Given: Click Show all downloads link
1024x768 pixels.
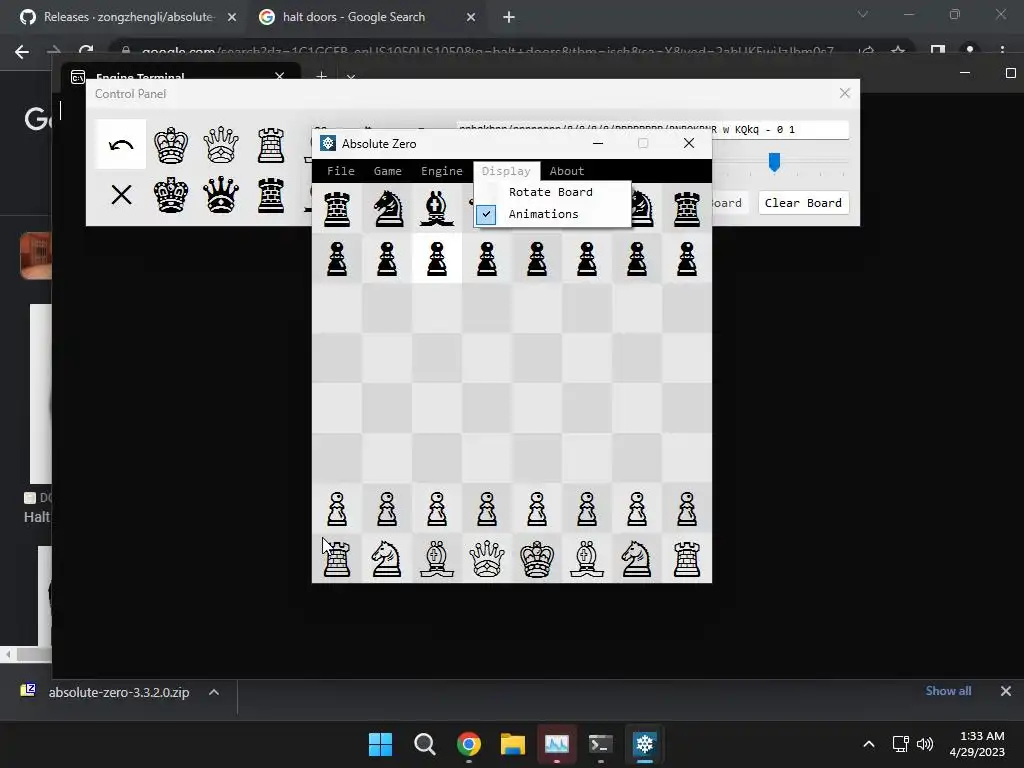Looking at the screenshot, I should pyautogui.click(x=948, y=691).
